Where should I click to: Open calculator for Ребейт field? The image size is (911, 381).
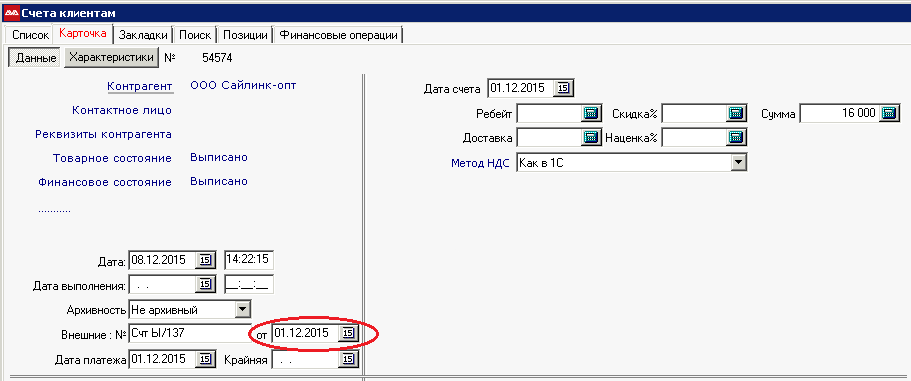[590, 114]
